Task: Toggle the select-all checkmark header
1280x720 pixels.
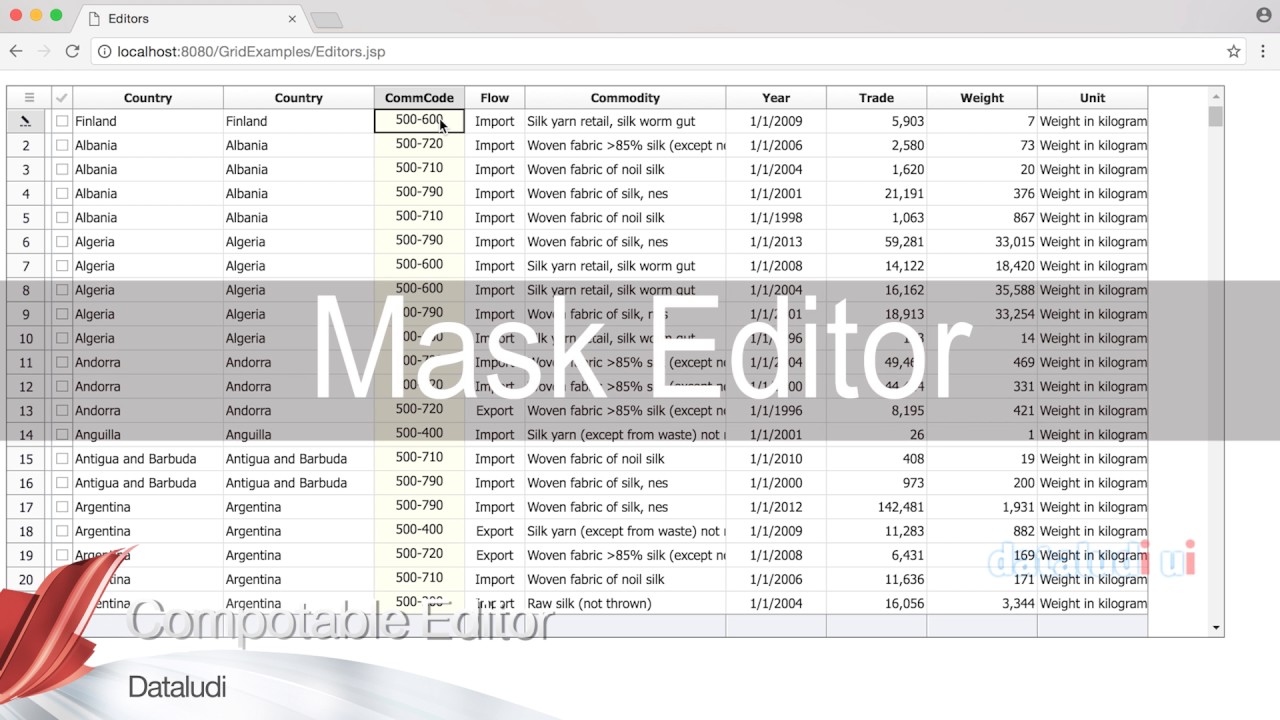Action: [62, 98]
